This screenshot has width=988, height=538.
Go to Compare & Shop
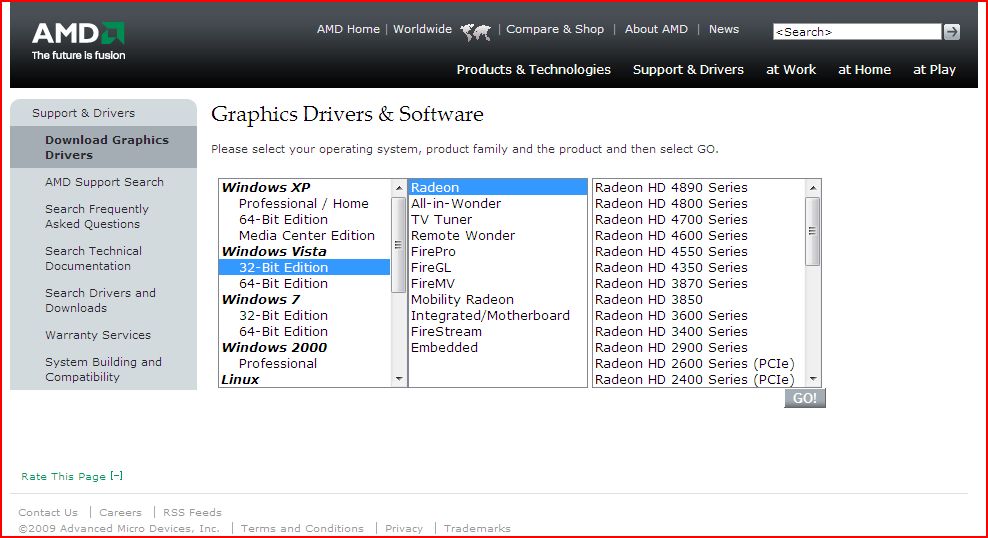point(554,29)
